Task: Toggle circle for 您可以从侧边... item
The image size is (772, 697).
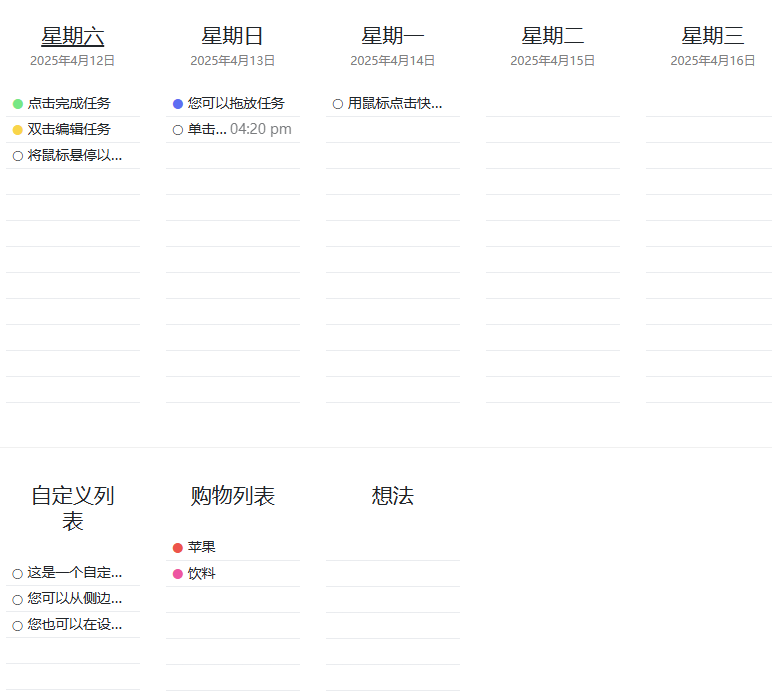Action: click(x=18, y=600)
